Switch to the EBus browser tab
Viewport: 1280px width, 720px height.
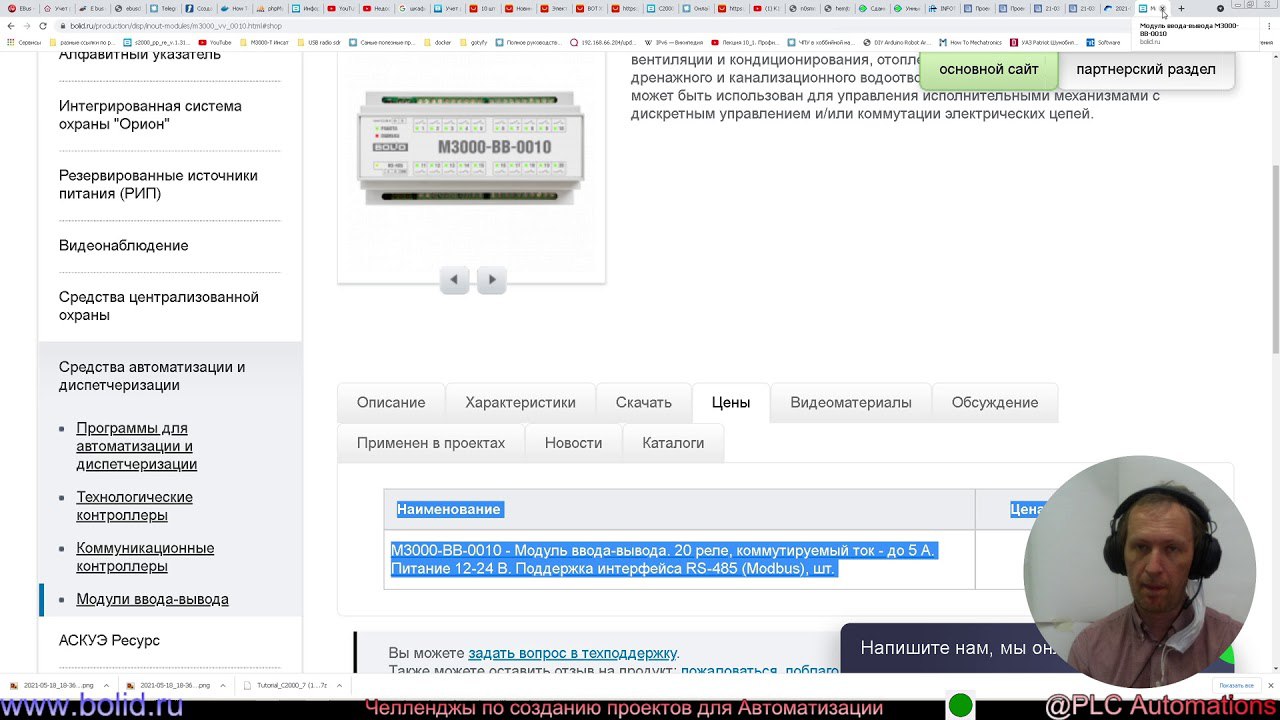21,8
